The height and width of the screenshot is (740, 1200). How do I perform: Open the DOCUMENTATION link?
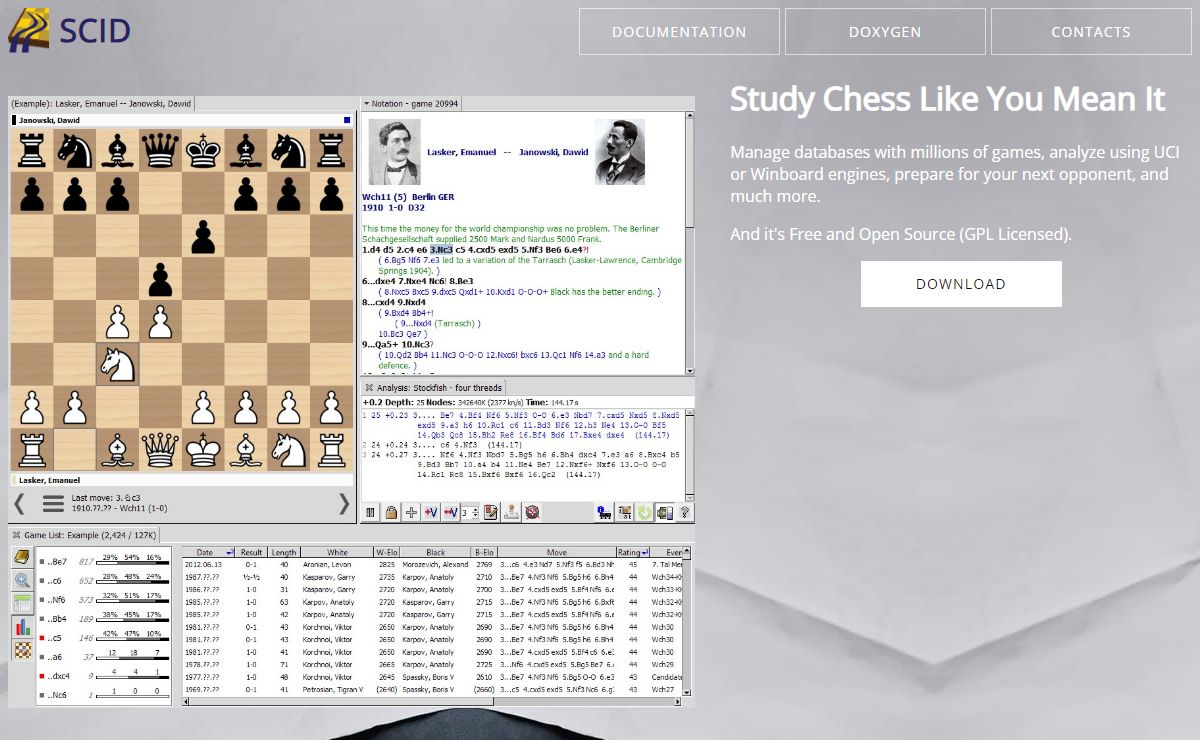pyautogui.click(x=679, y=32)
